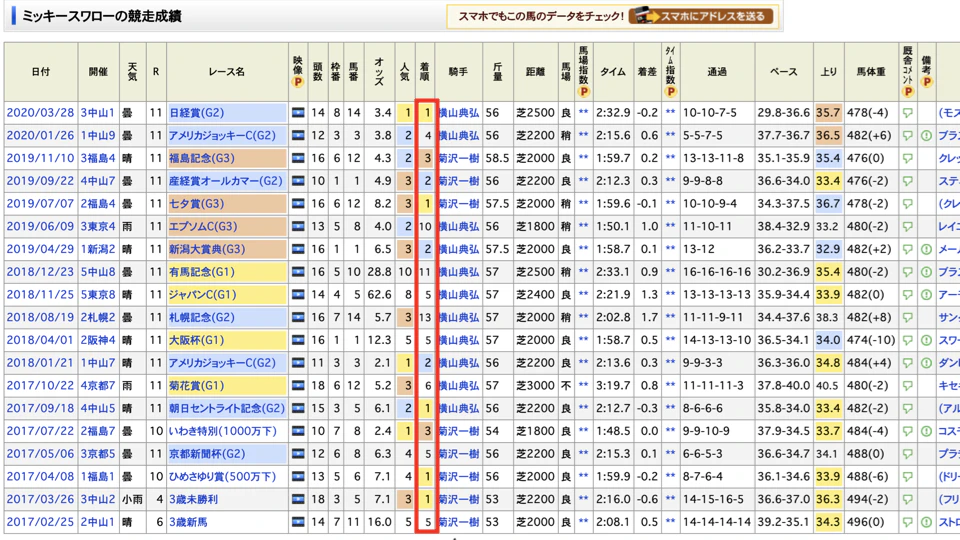Click the 日付 column header
This screenshot has width=960, height=540.
[40, 72]
